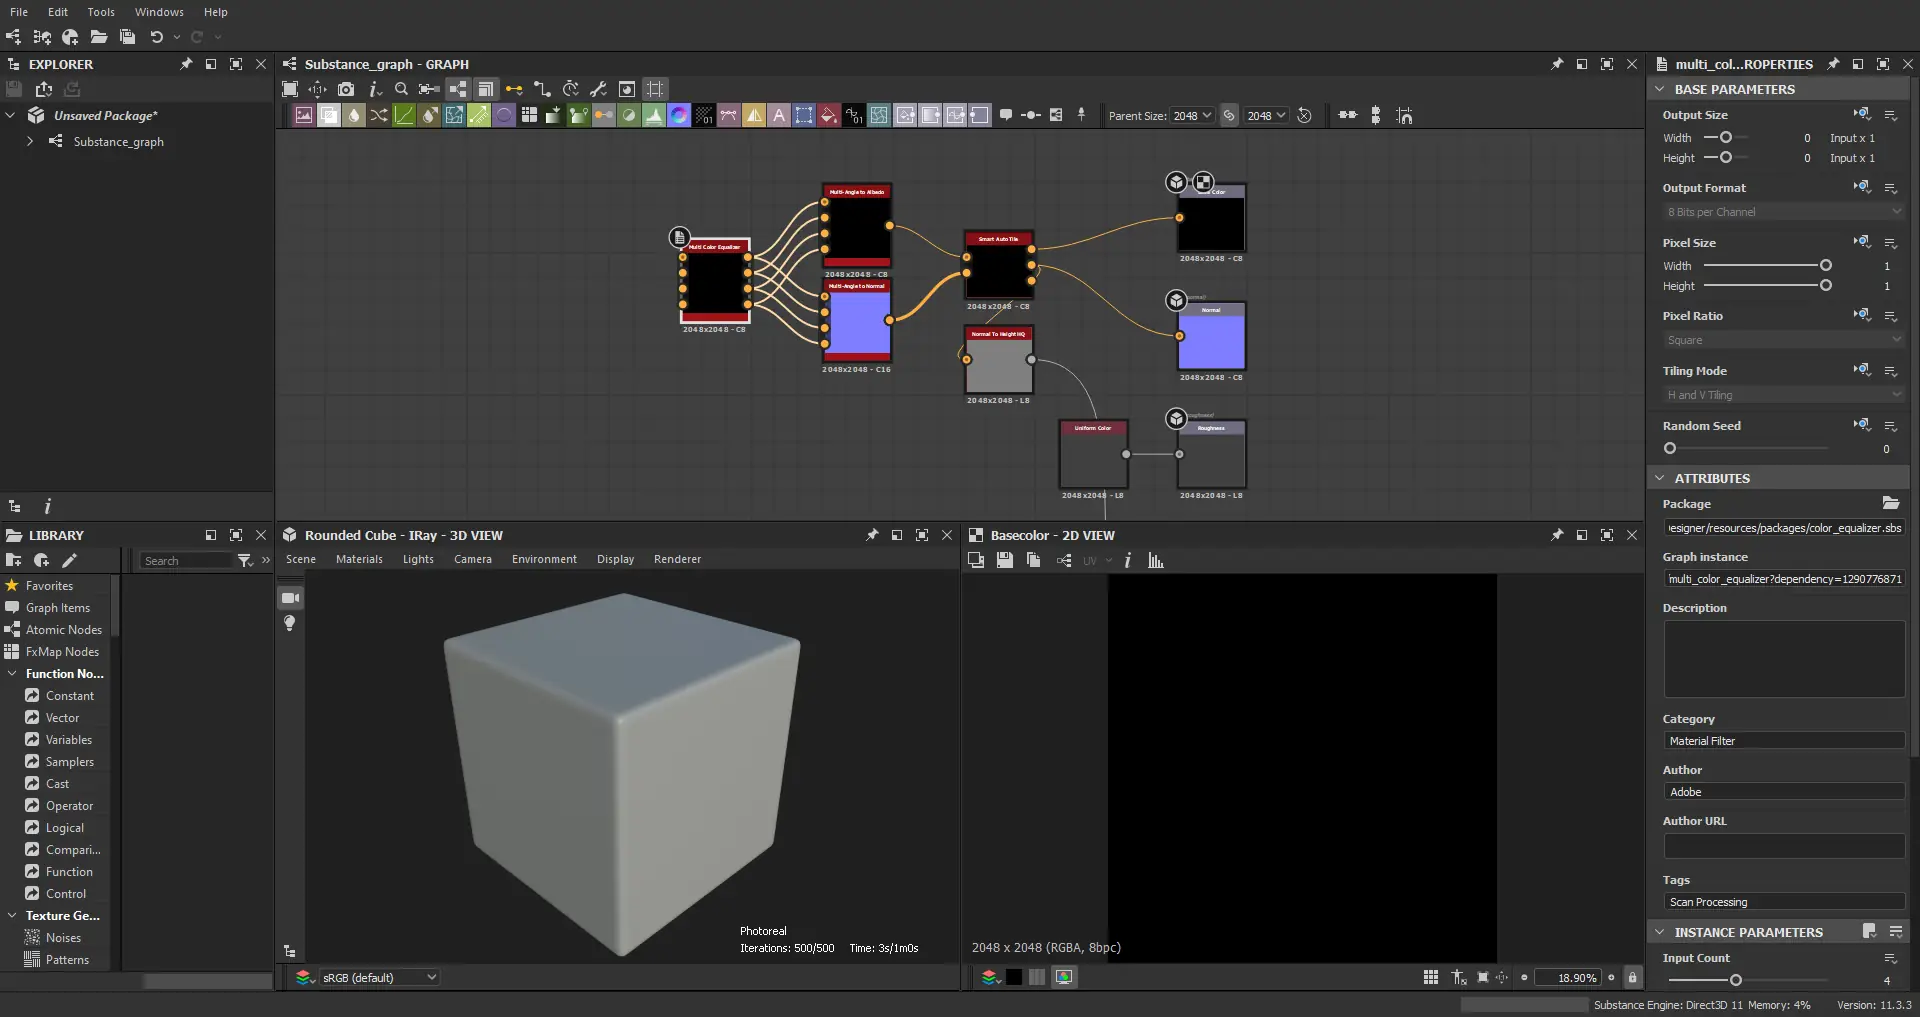Open the histogram in the 2D view
The image size is (1920, 1017).
click(x=1156, y=561)
